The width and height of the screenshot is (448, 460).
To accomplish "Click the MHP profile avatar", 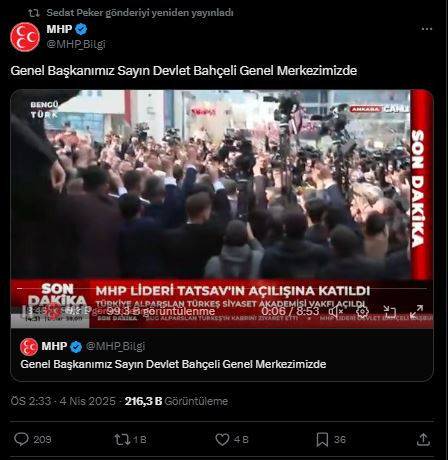I will click(x=25, y=37).
